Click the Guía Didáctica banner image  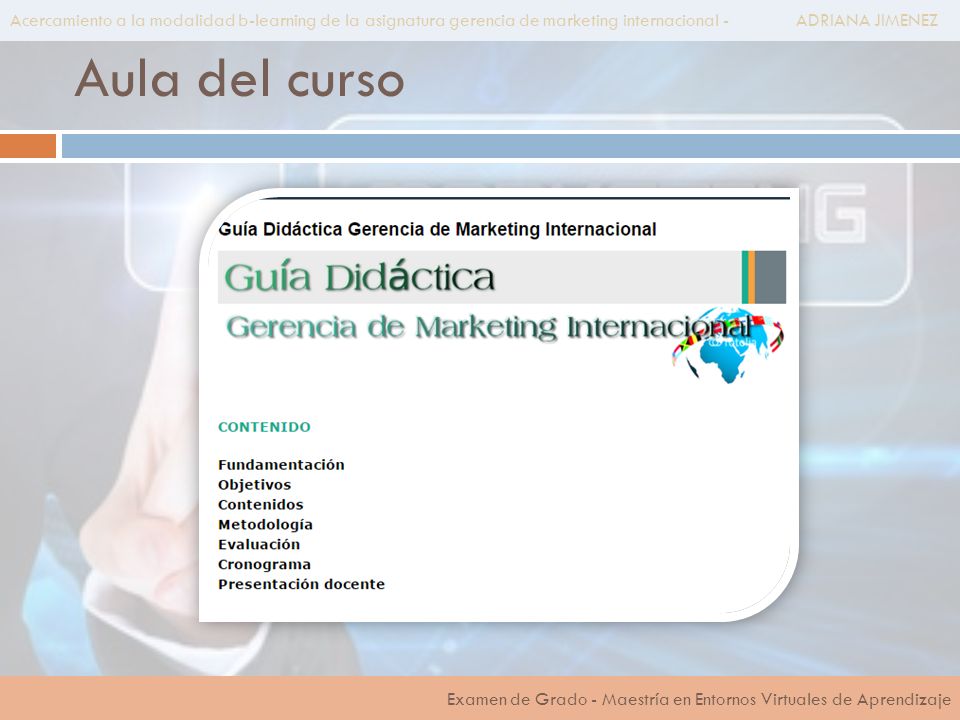[x=502, y=277]
